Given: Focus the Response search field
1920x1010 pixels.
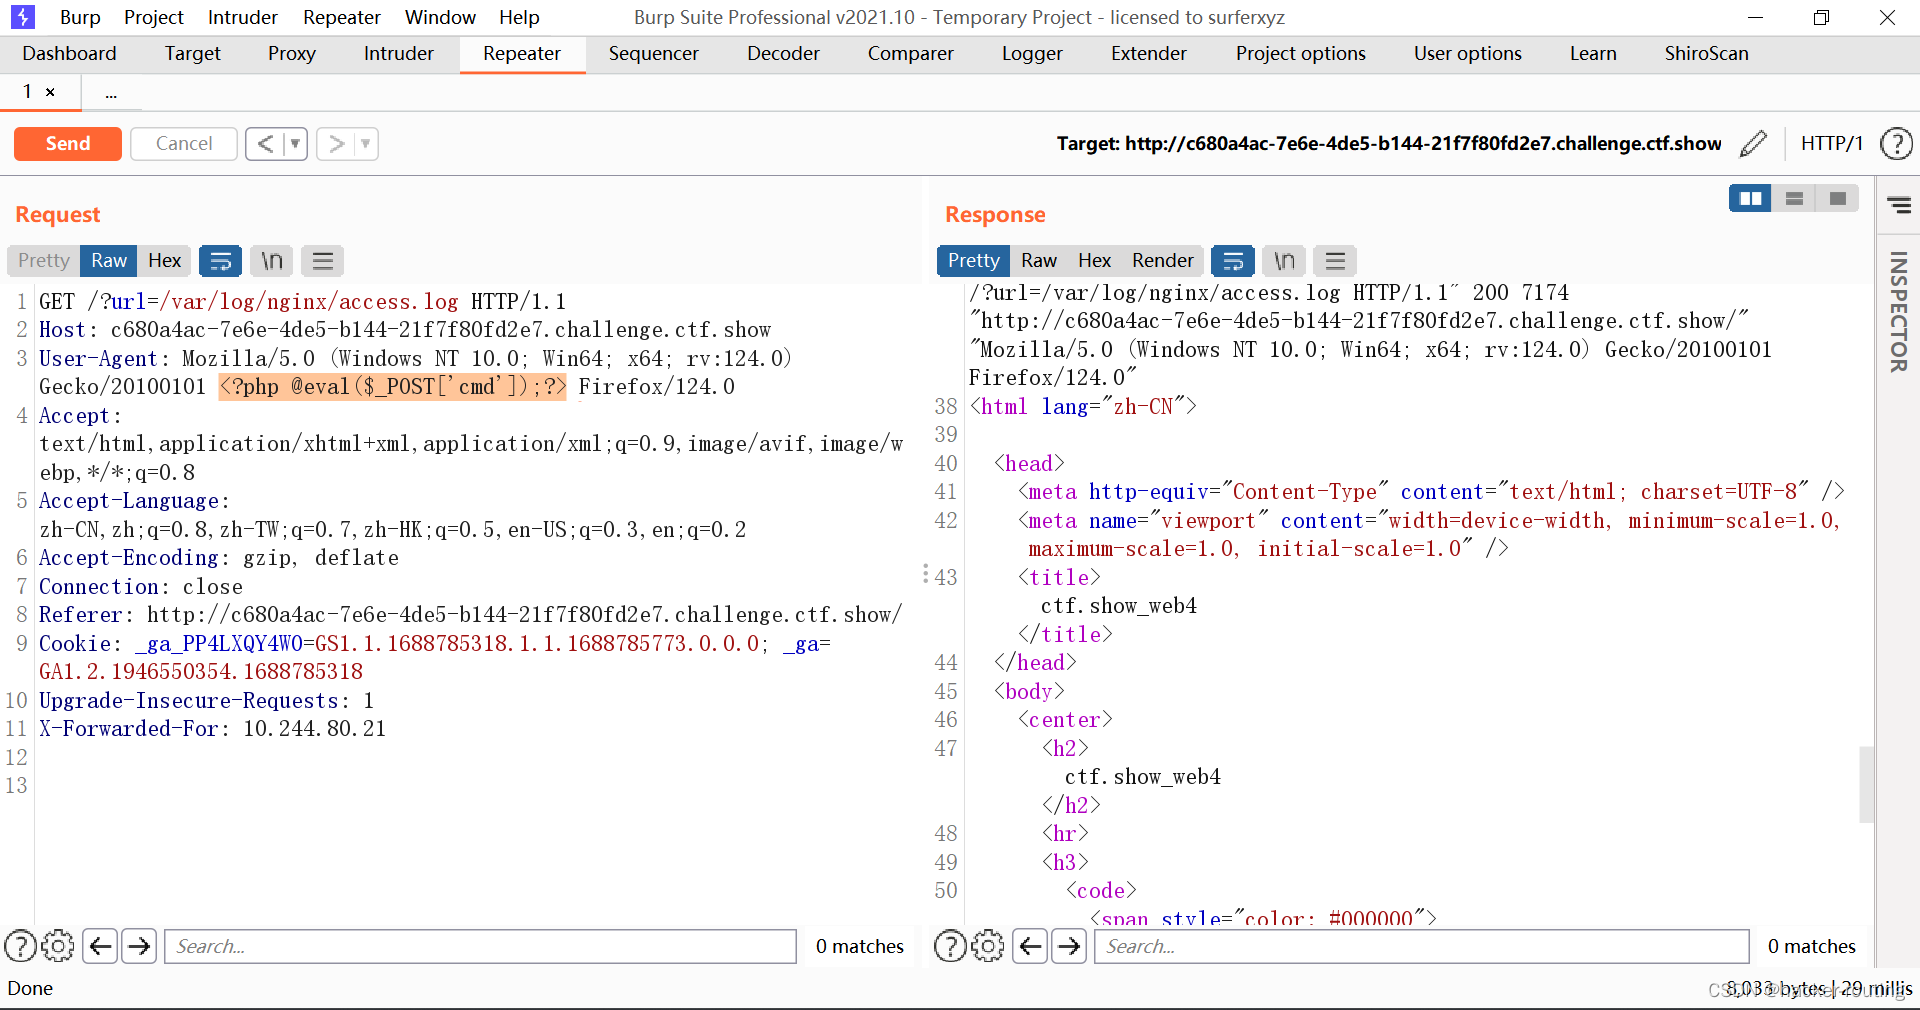Looking at the screenshot, I should [x=1422, y=946].
